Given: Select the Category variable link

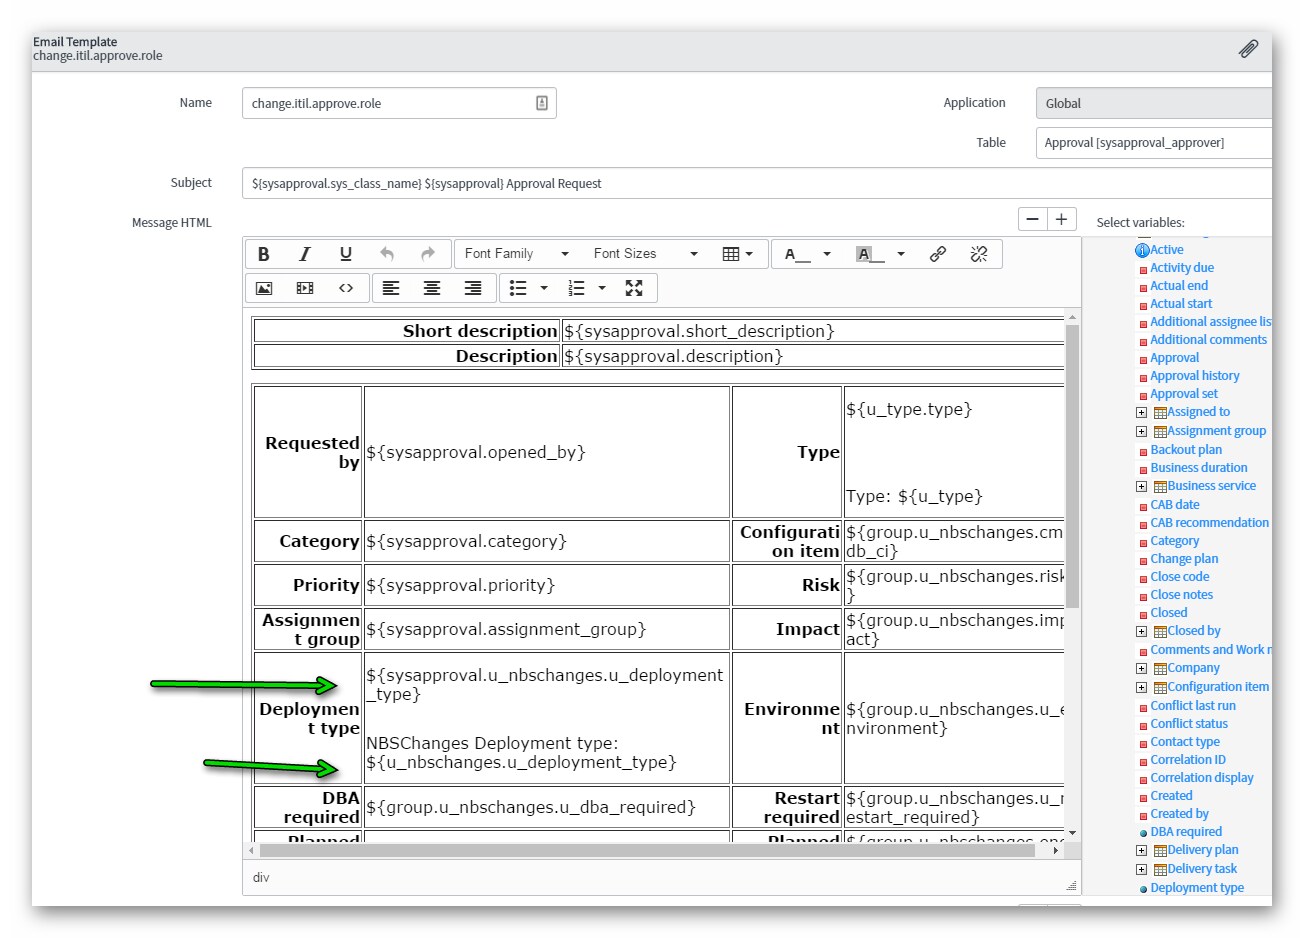Looking at the screenshot, I should pyautogui.click(x=1174, y=541).
